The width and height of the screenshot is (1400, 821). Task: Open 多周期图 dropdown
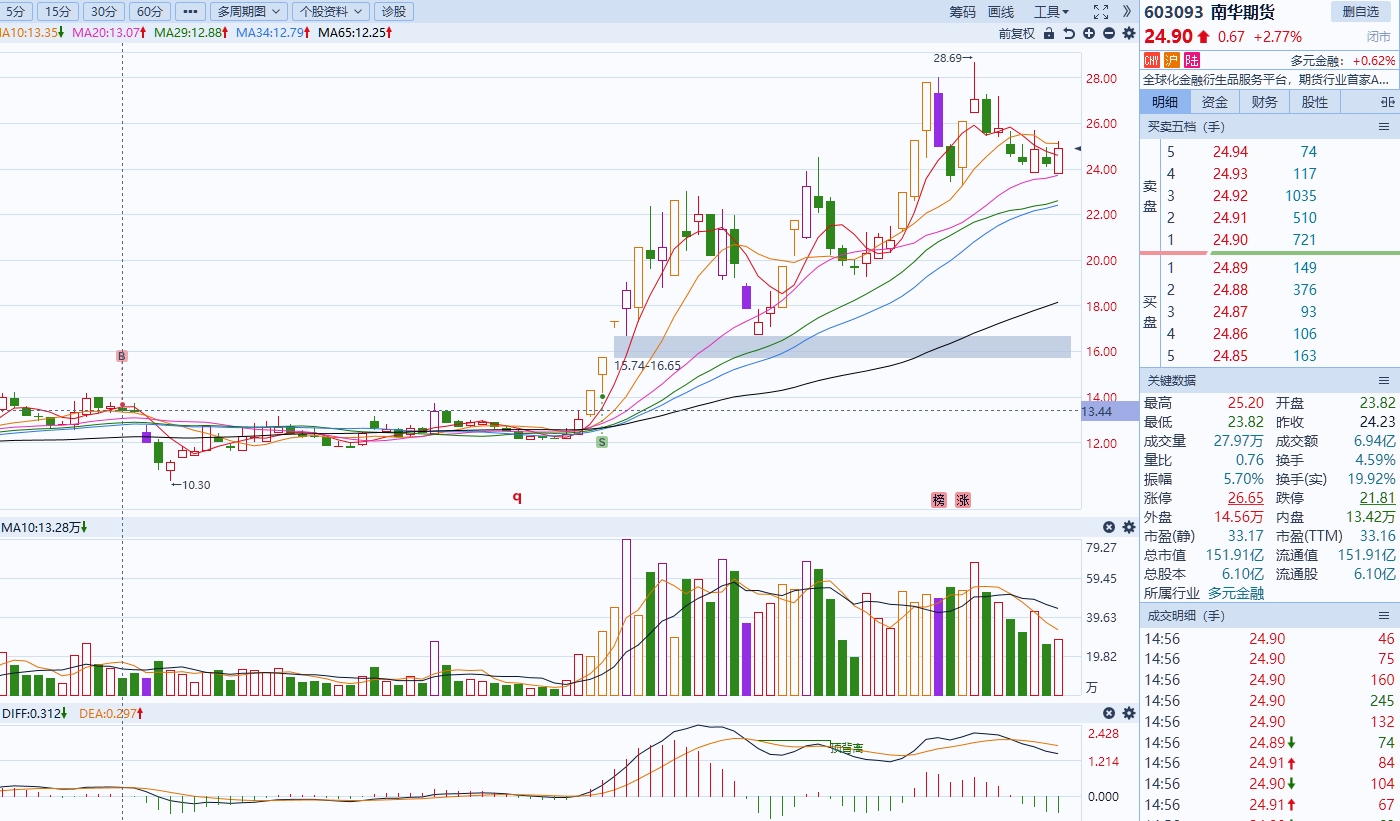click(x=249, y=12)
